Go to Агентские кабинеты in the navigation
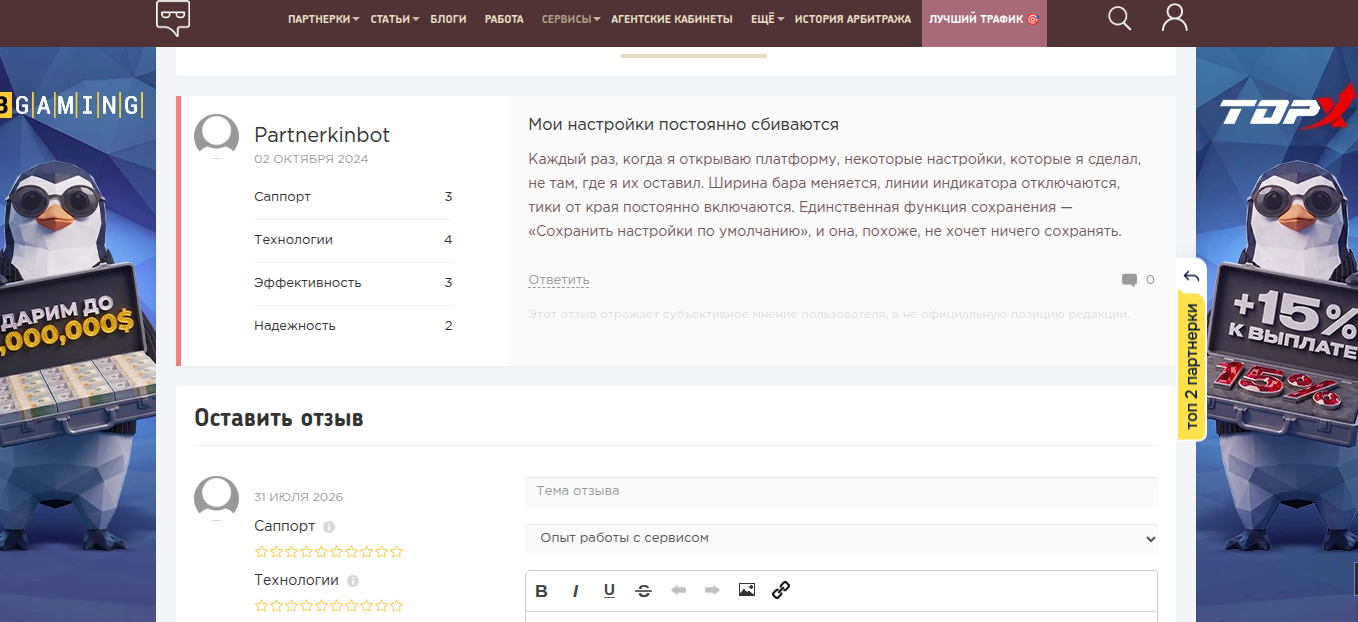 pos(671,19)
